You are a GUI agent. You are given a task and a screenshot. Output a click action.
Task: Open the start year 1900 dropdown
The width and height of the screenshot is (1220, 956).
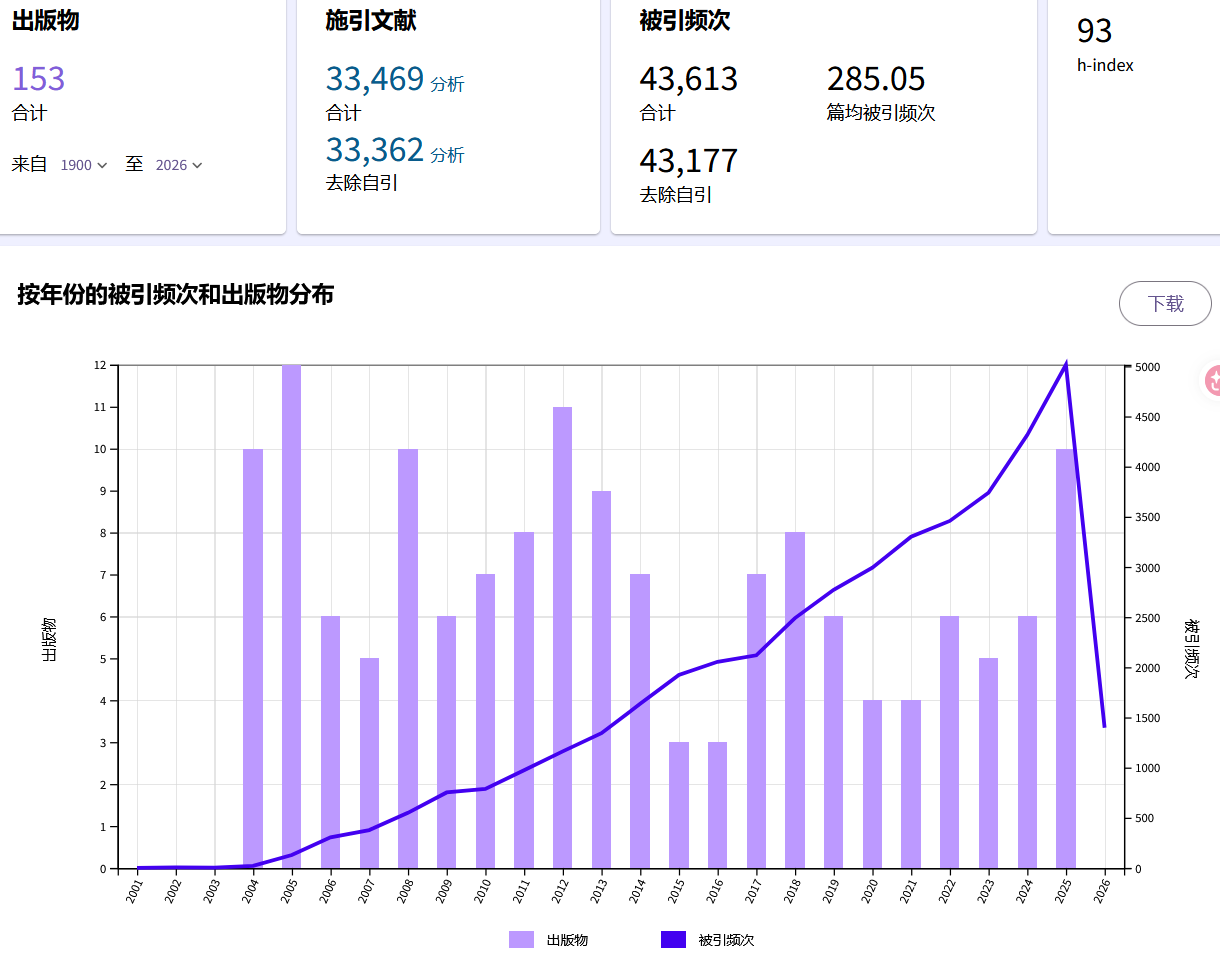[83, 165]
